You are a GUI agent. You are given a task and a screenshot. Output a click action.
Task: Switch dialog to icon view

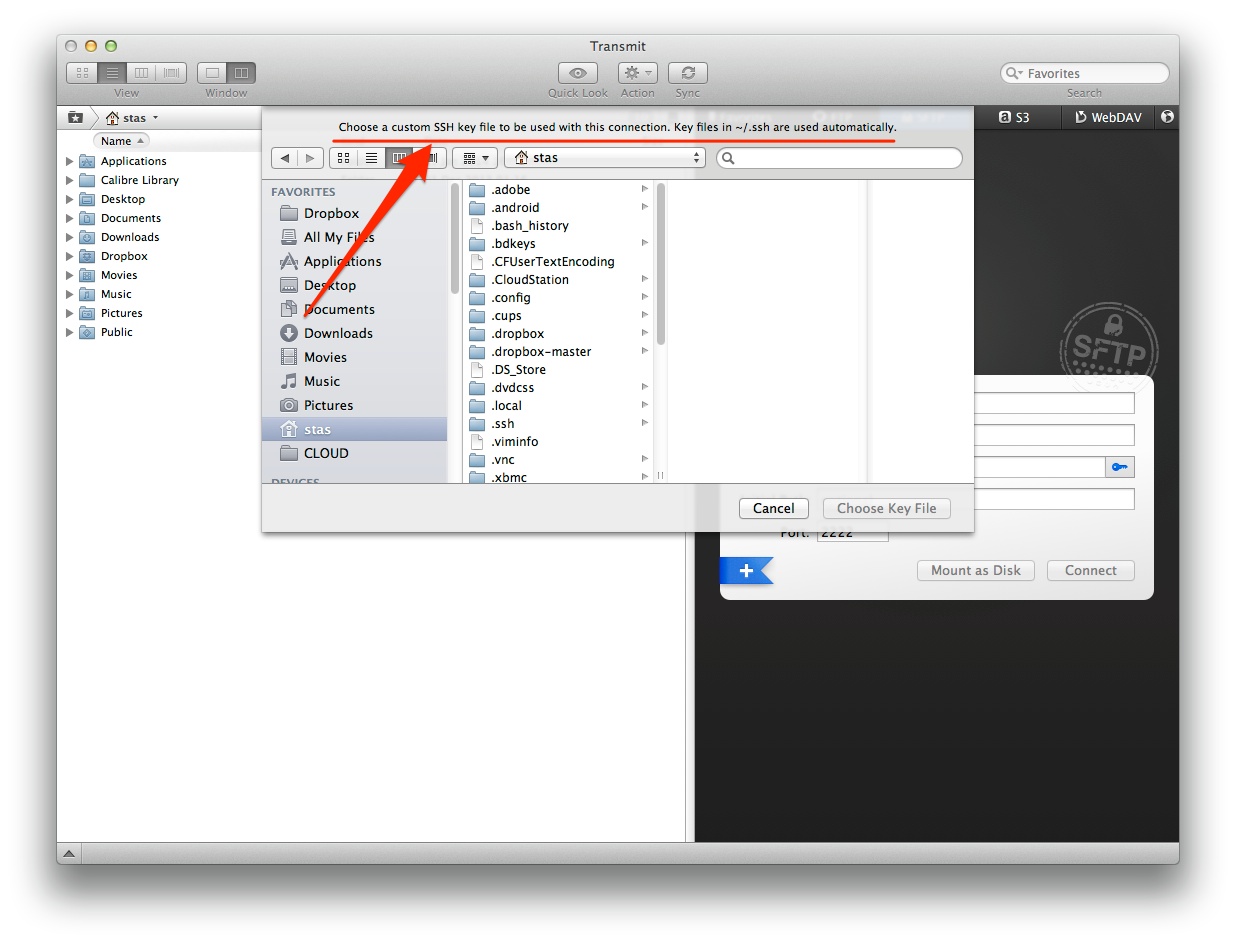(x=344, y=158)
